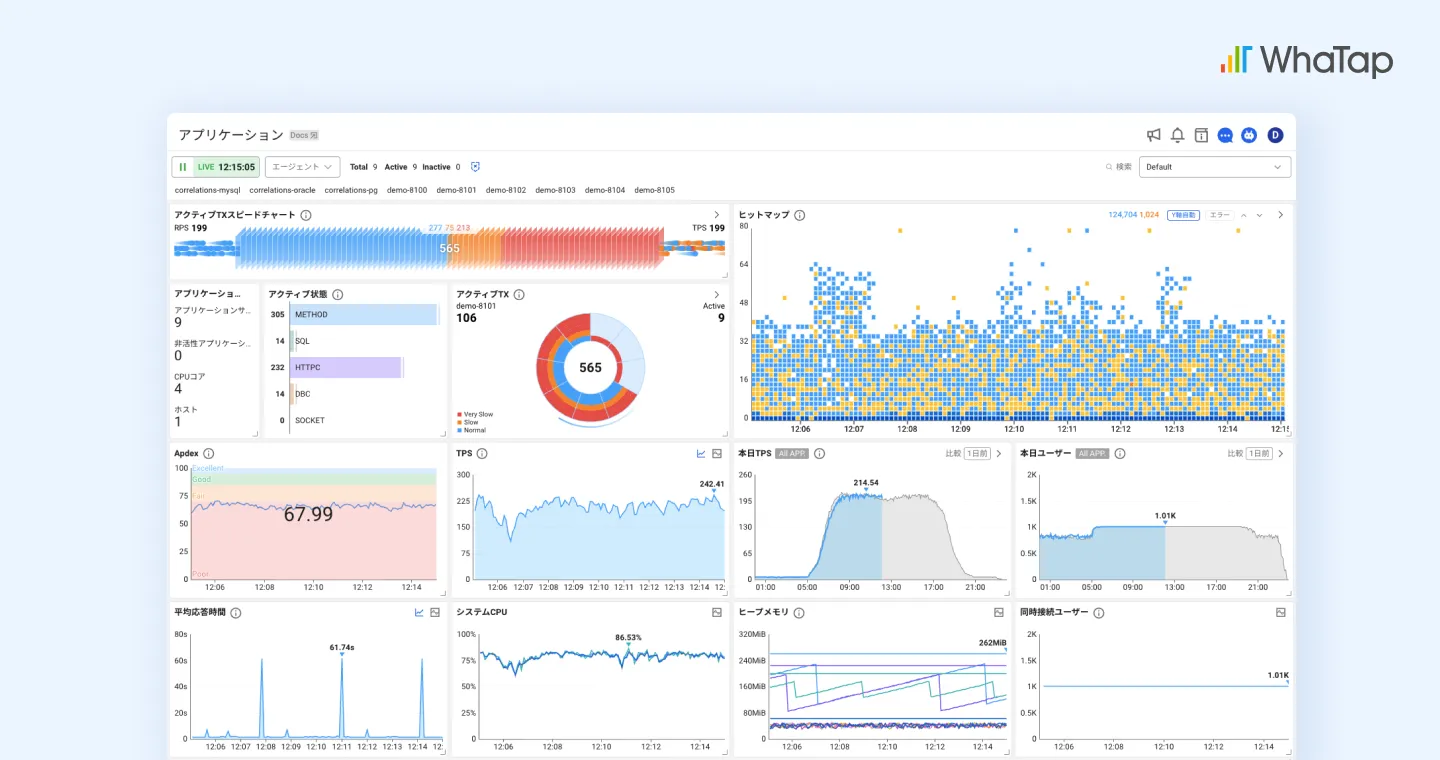This screenshot has height=760, width=1440.
Task: Show info for アクティブTXスピードチャート
Action: coord(306,215)
